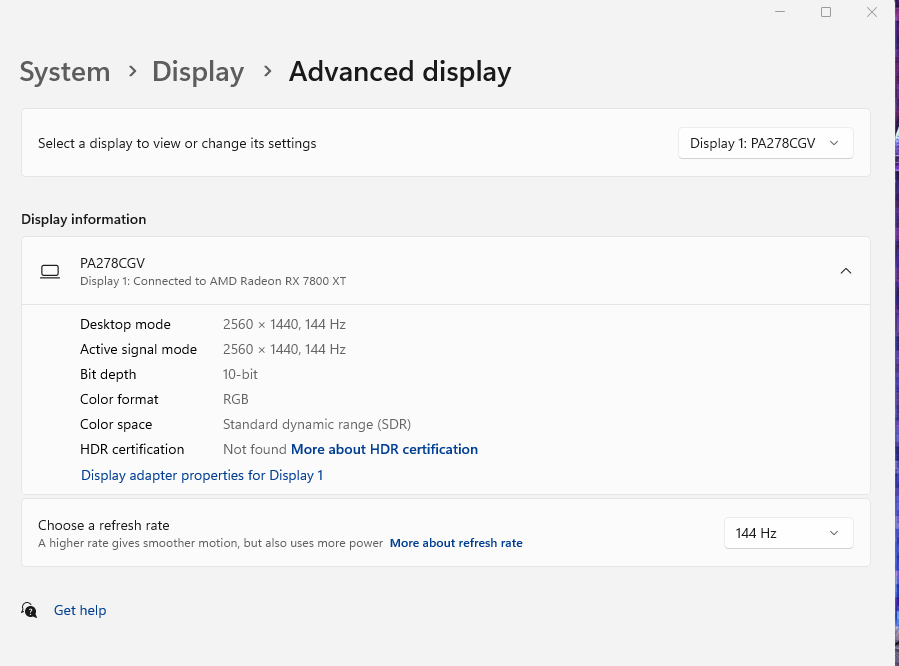Click the Get help headset icon
Image resolution: width=899 pixels, height=666 pixels.
point(30,610)
